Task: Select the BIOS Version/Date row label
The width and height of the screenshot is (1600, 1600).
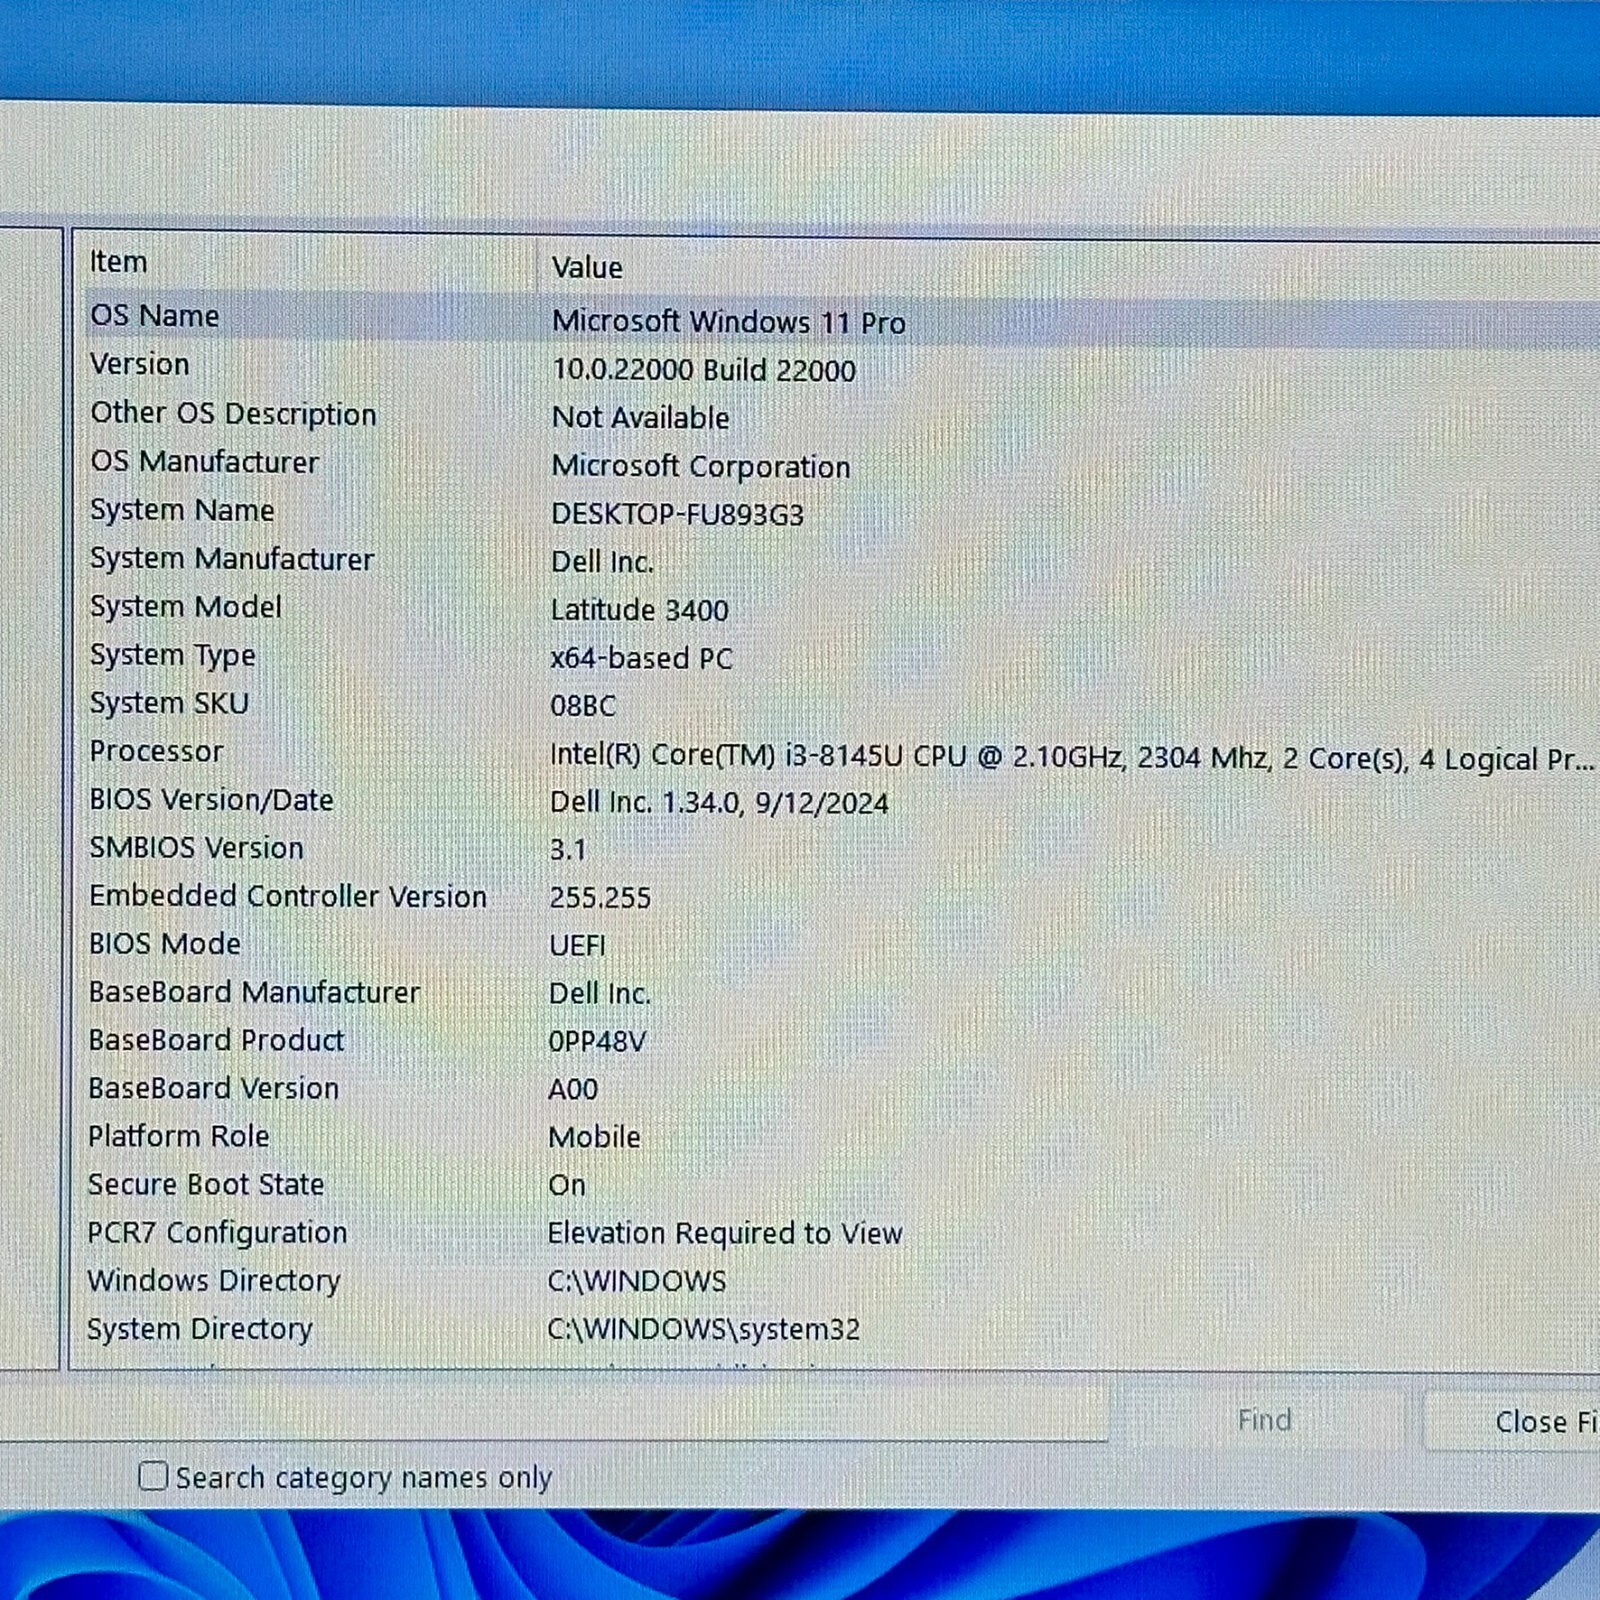Action: click(x=211, y=799)
